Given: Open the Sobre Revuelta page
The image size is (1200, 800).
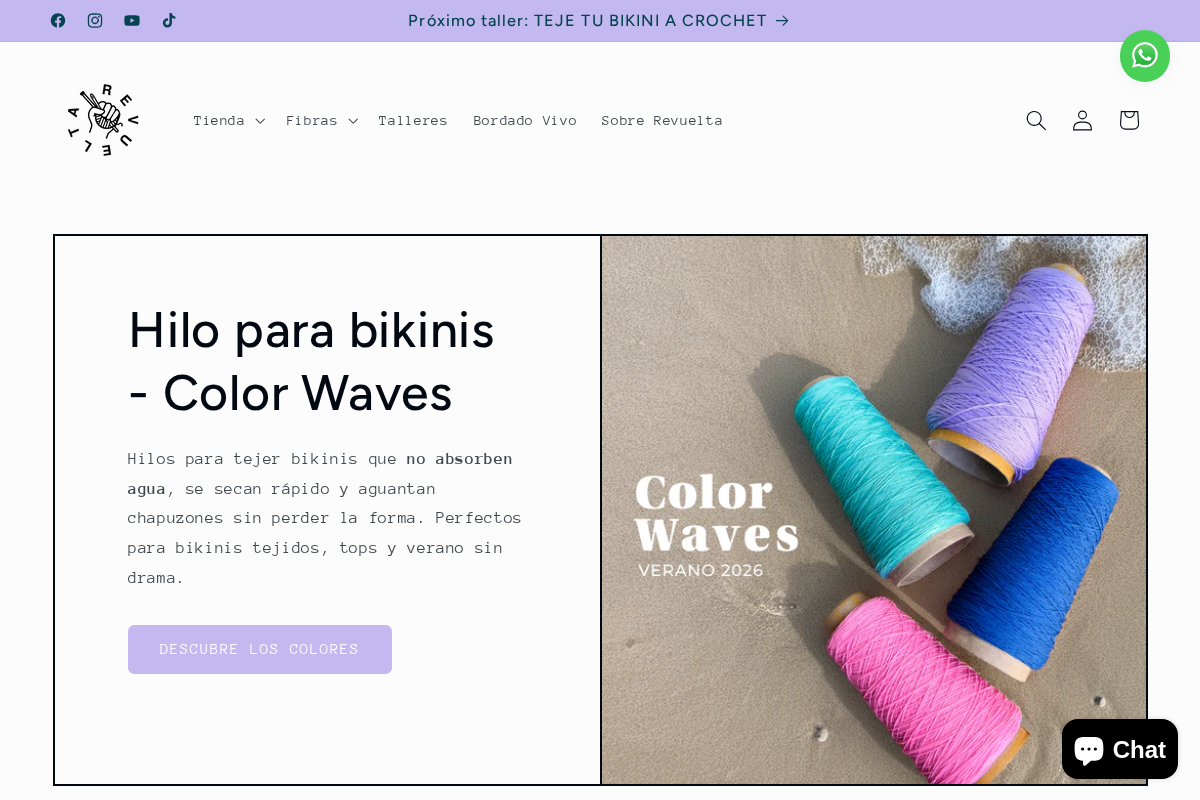Looking at the screenshot, I should (662, 120).
